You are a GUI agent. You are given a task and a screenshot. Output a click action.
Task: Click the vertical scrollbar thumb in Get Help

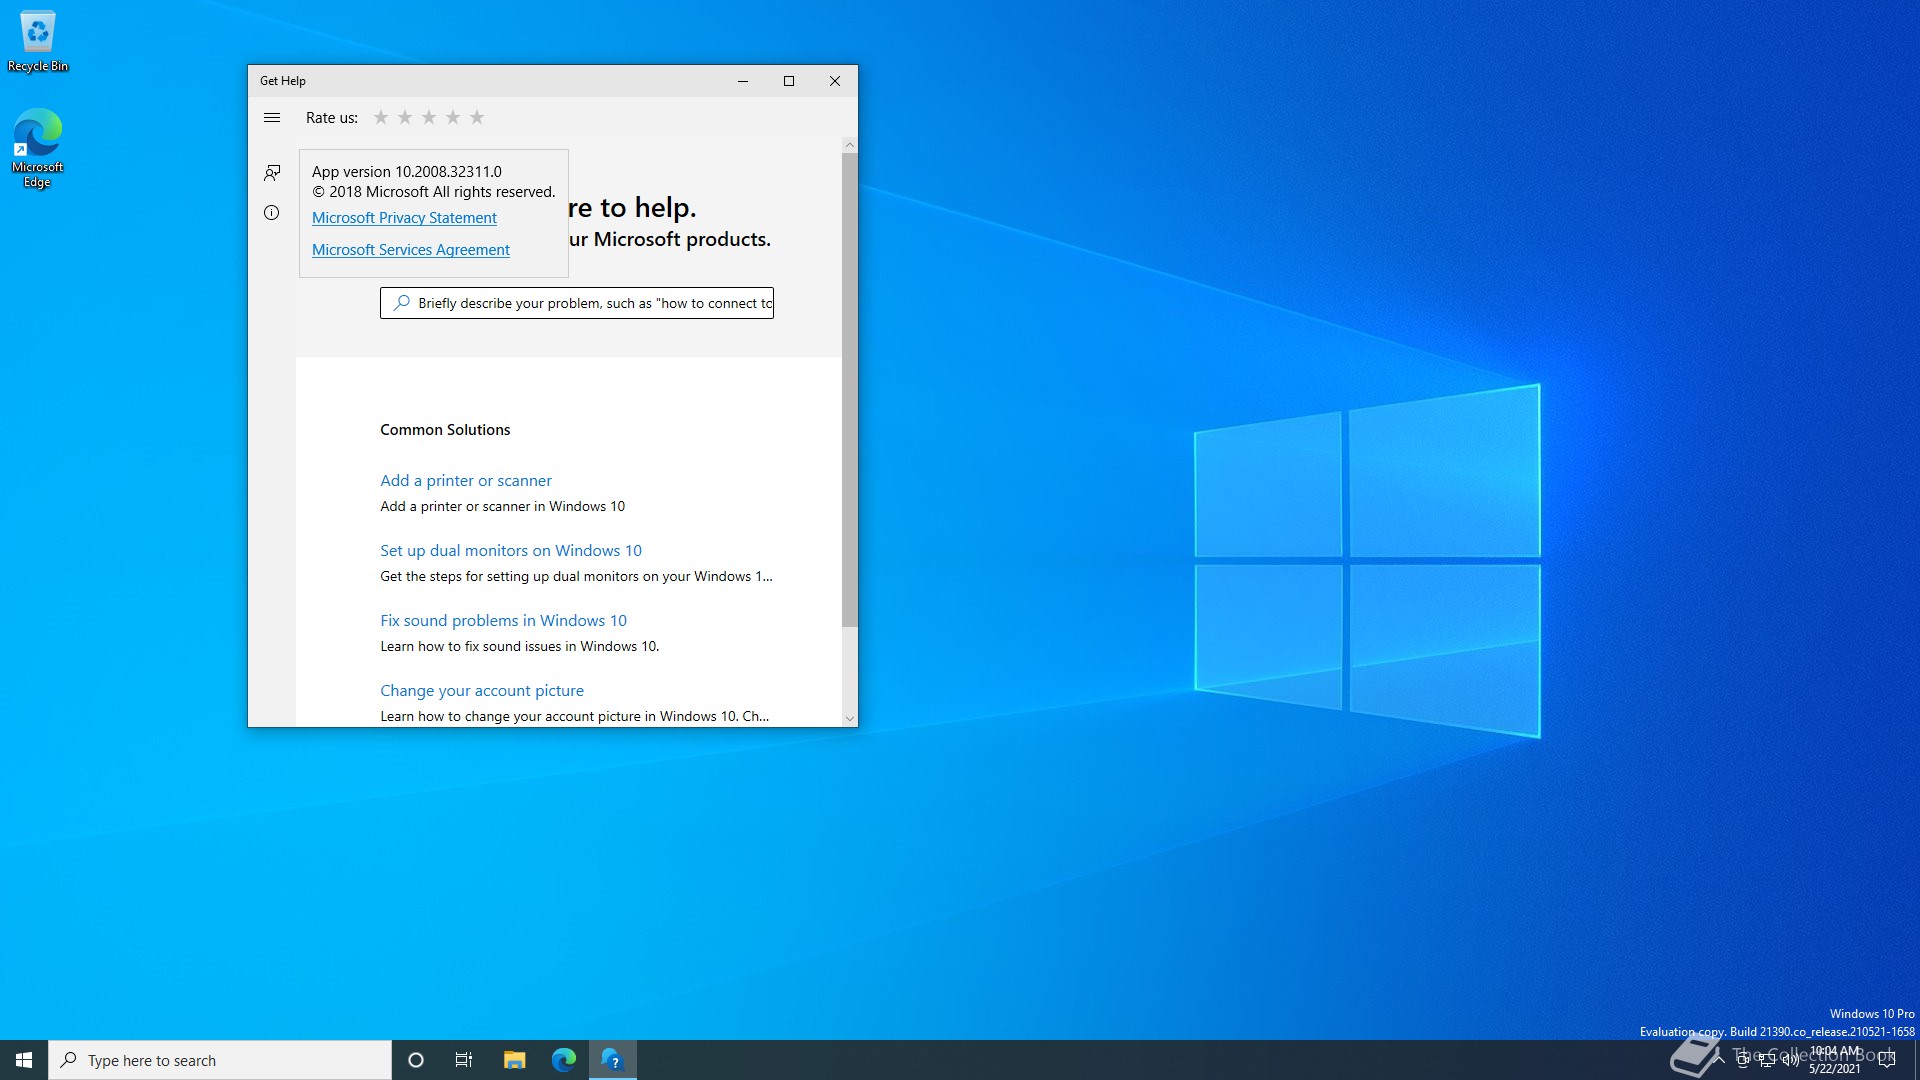tap(850, 390)
